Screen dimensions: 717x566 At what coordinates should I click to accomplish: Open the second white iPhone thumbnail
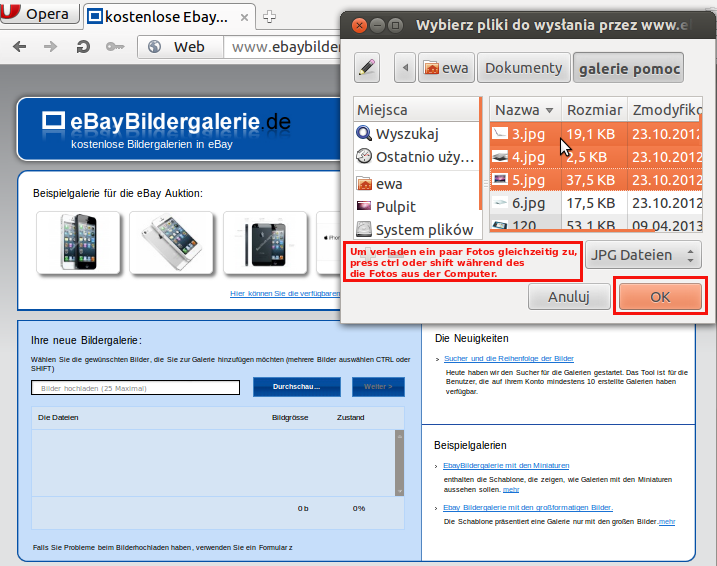pyautogui.click(x=171, y=242)
